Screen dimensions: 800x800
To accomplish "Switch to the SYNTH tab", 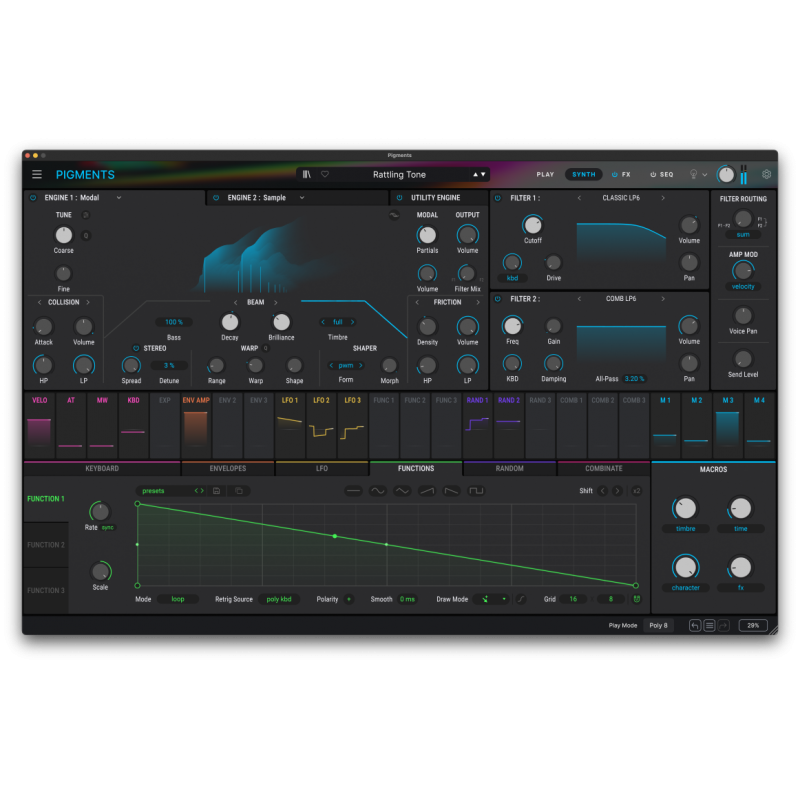I will [x=583, y=173].
